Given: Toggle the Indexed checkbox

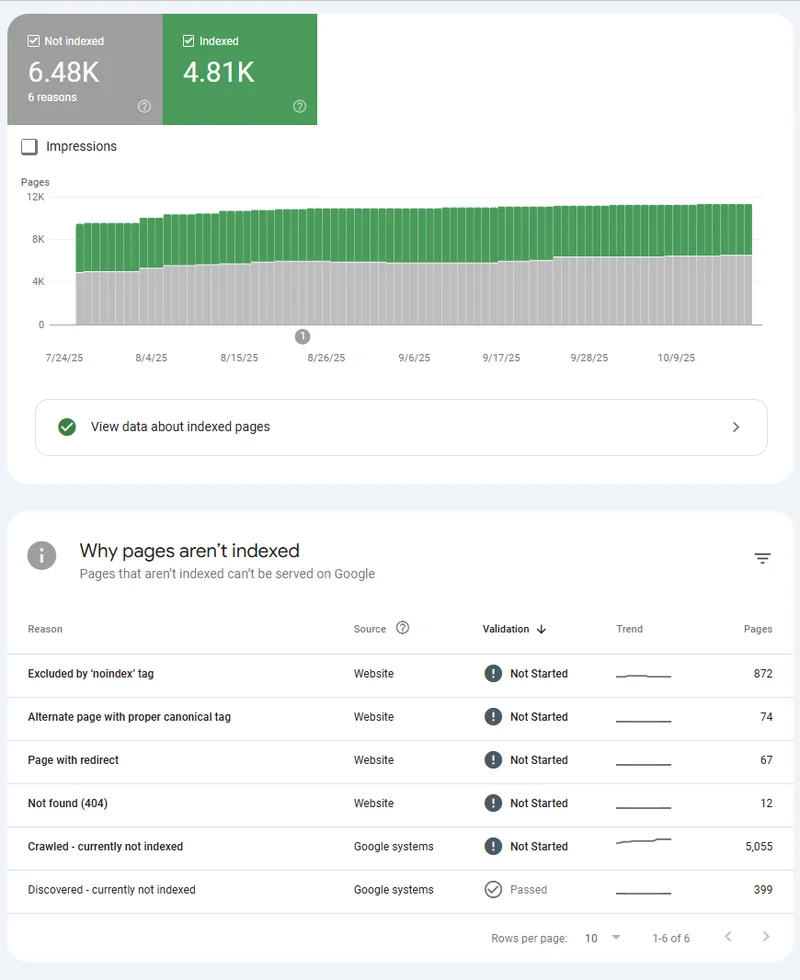Looking at the screenshot, I should coord(188,41).
